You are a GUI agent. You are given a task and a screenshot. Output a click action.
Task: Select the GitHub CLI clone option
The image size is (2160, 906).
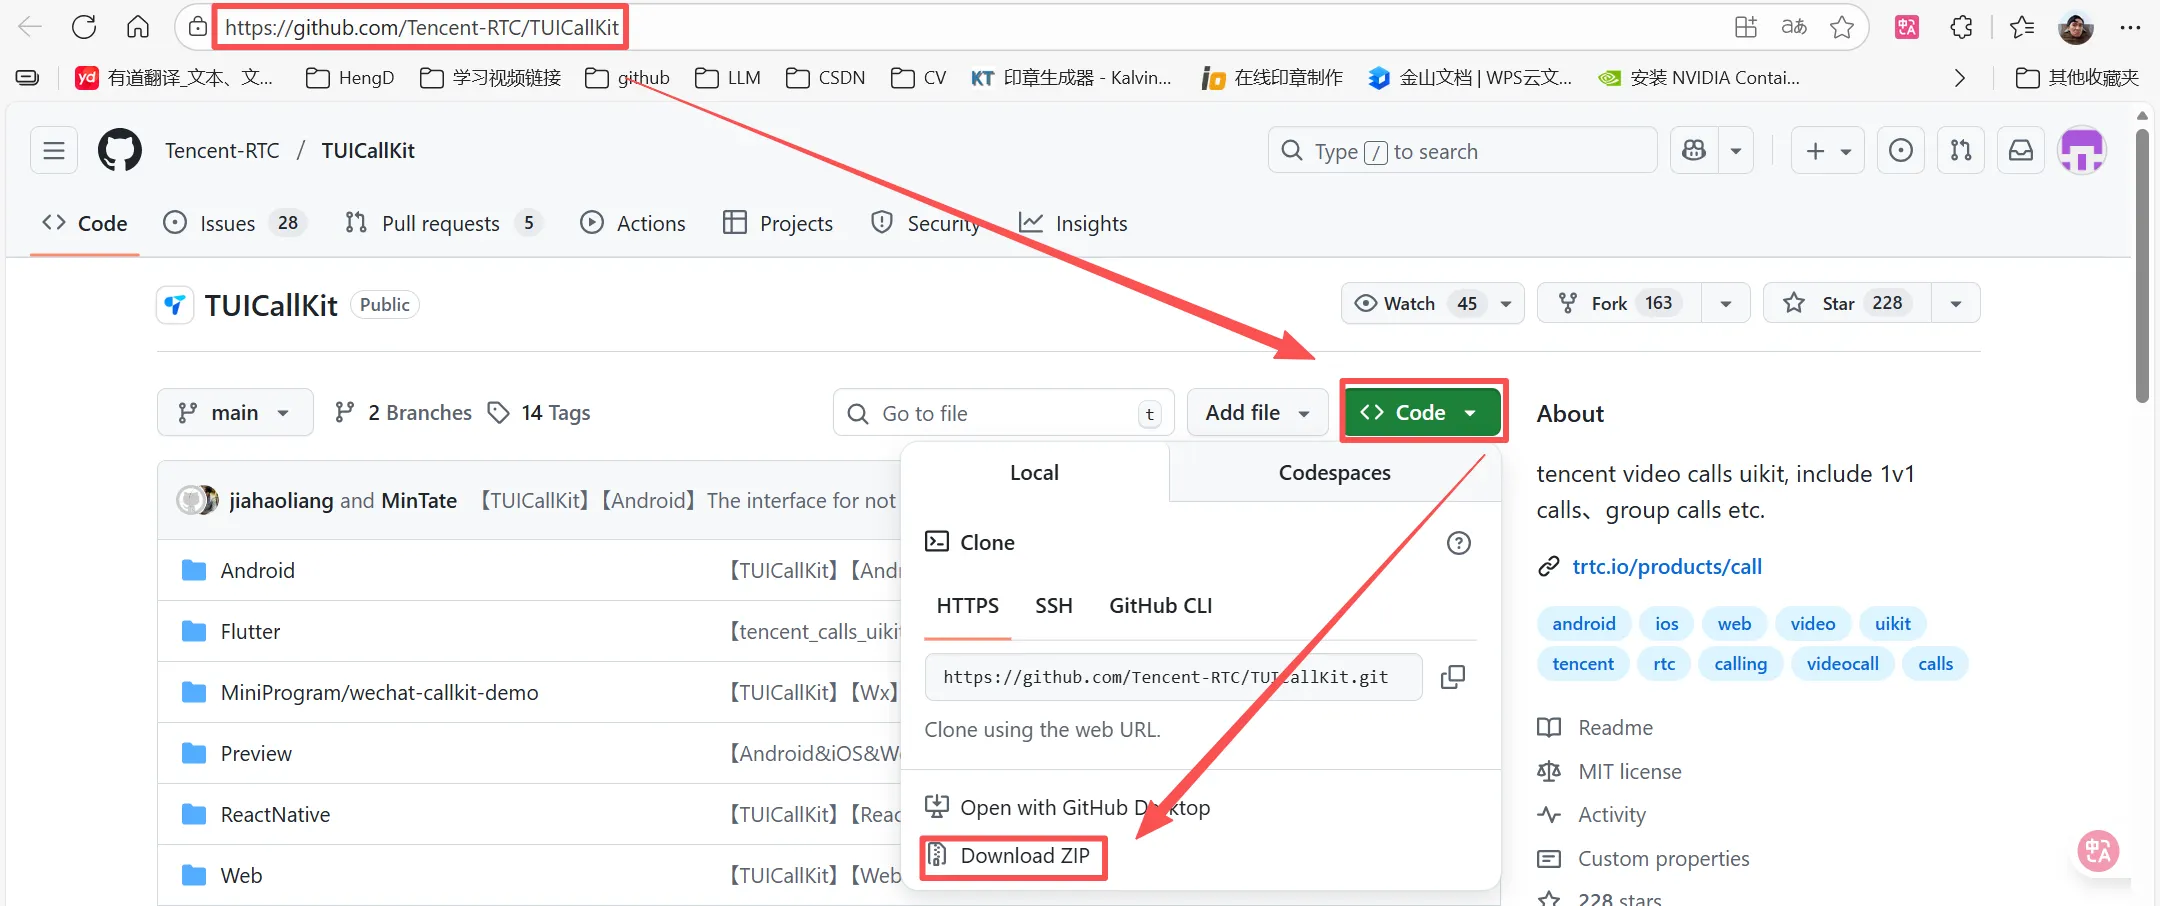coord(1160,606)
